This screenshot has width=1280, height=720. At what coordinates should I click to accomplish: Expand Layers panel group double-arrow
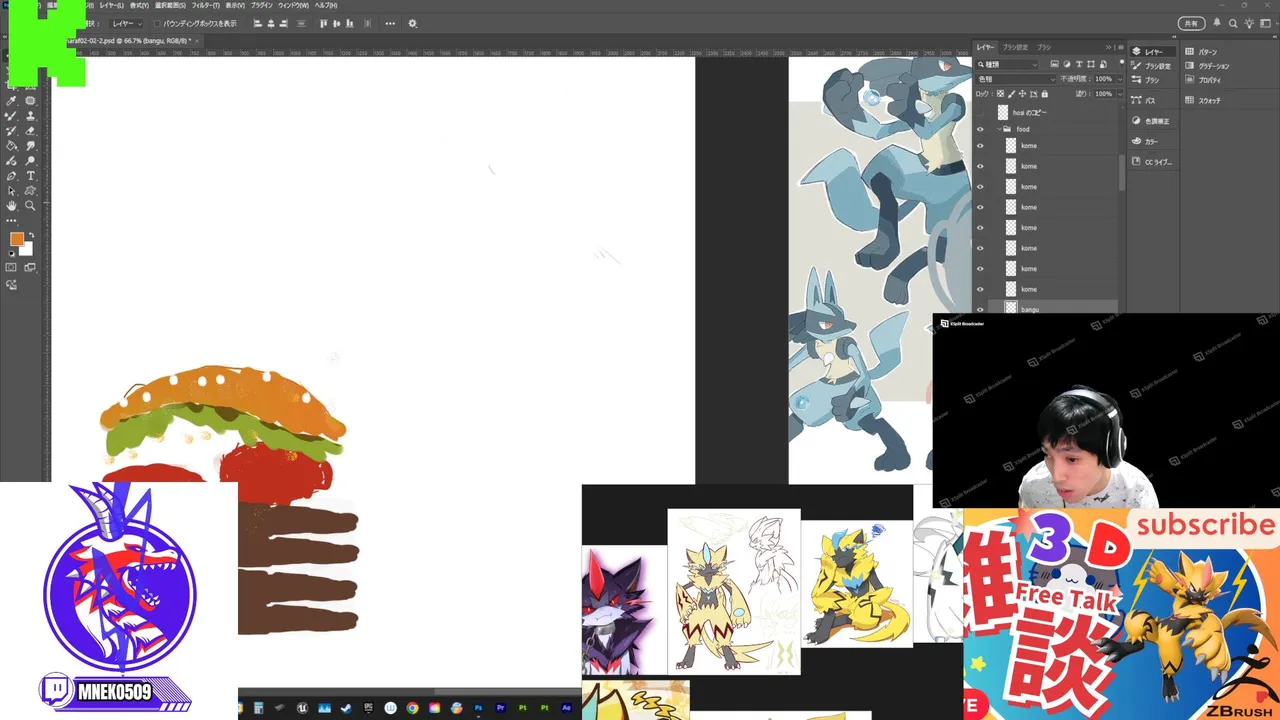1108,47
